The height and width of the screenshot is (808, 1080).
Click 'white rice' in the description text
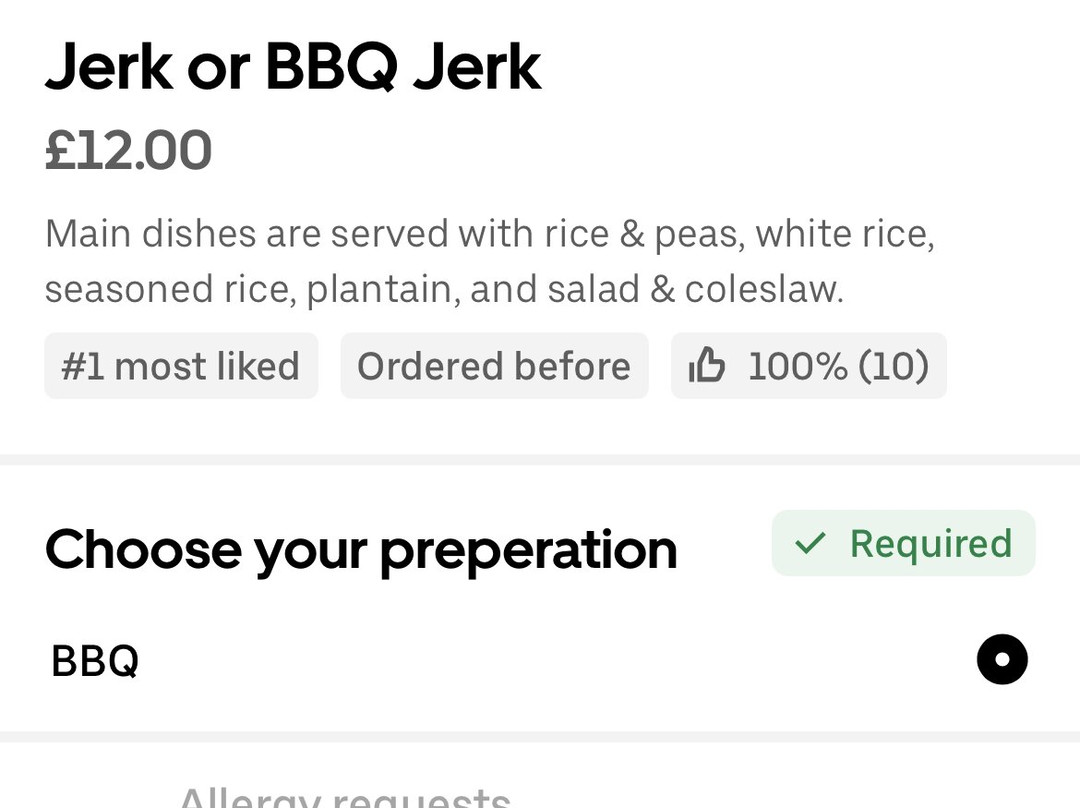(844, 234)
